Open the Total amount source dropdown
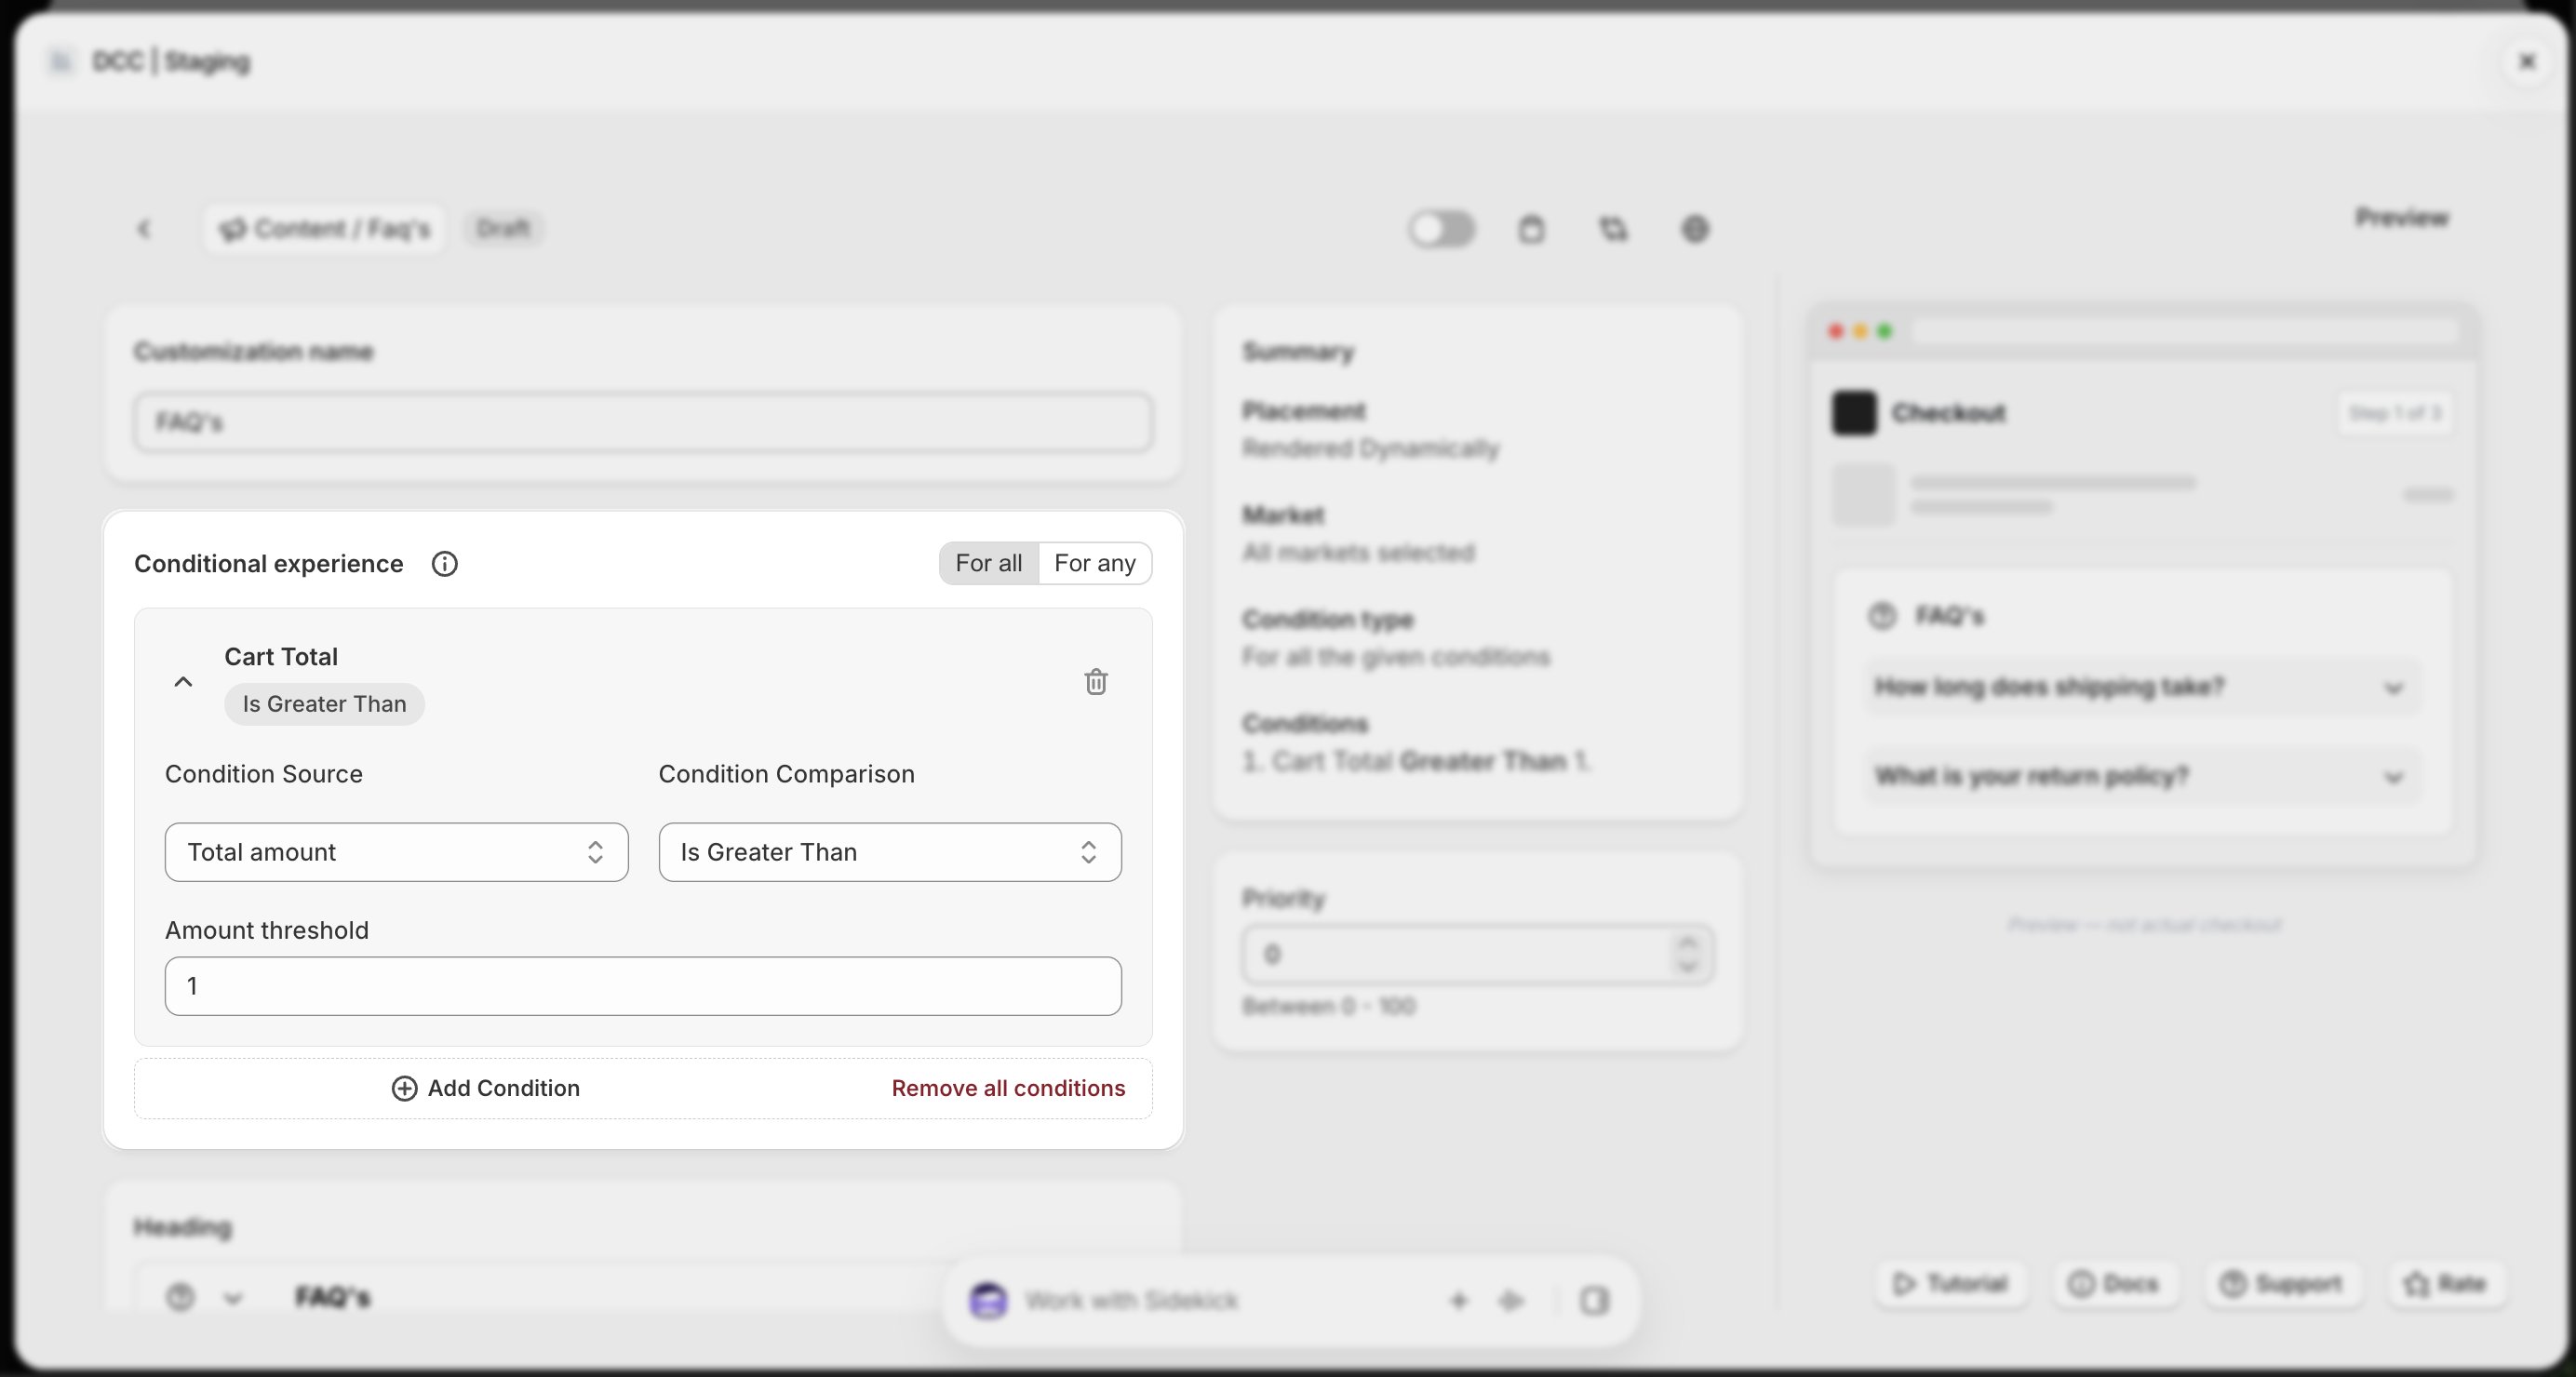Image resolution: width=2576 pixels, height=1377 pixels. [396, 852]
